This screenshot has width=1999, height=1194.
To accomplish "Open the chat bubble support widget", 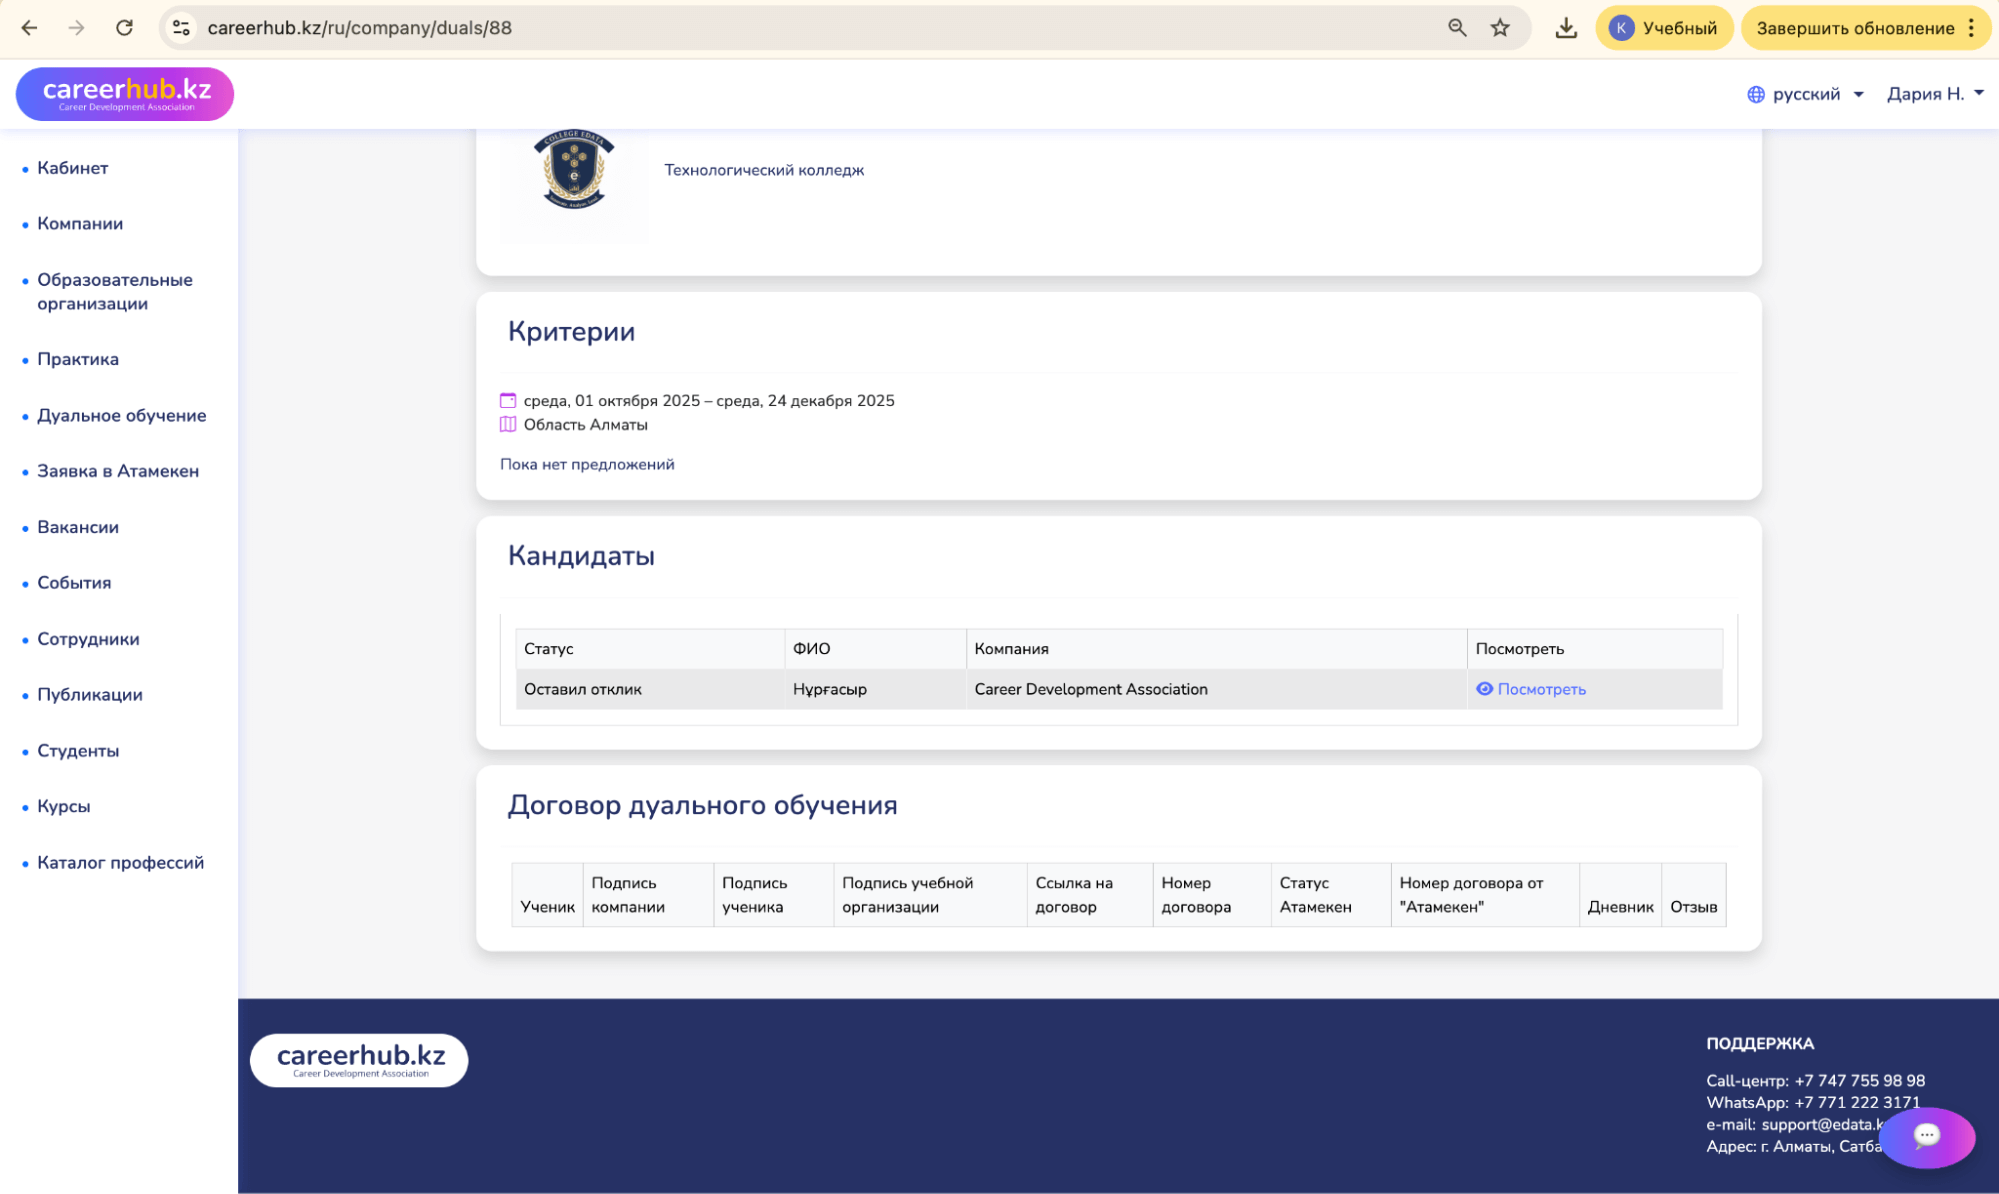I will point(1926,1136).
